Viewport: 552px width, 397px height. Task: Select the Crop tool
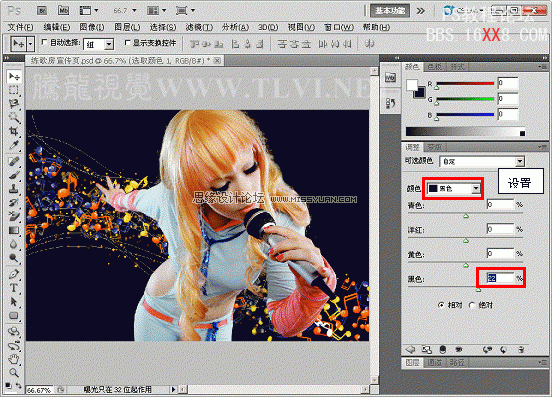click(14, 131)
